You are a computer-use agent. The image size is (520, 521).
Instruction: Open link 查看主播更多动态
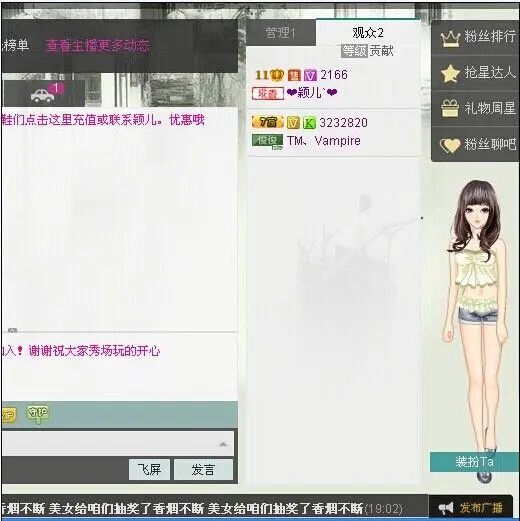tap(98, 46)
